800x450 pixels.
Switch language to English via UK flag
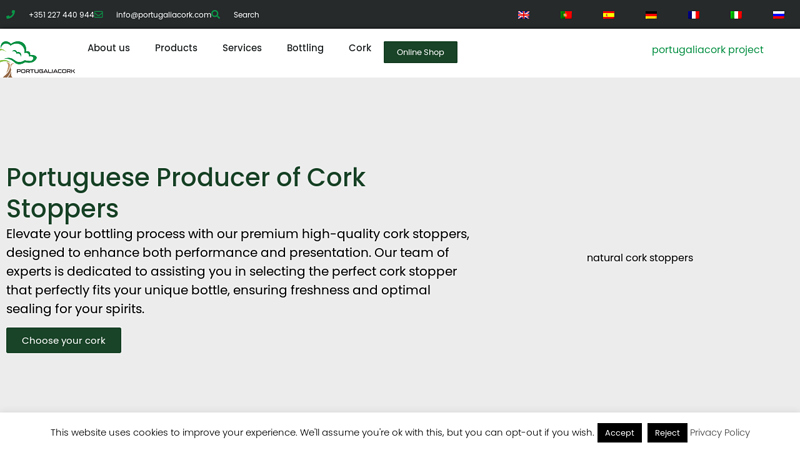(x=523, y=15)
